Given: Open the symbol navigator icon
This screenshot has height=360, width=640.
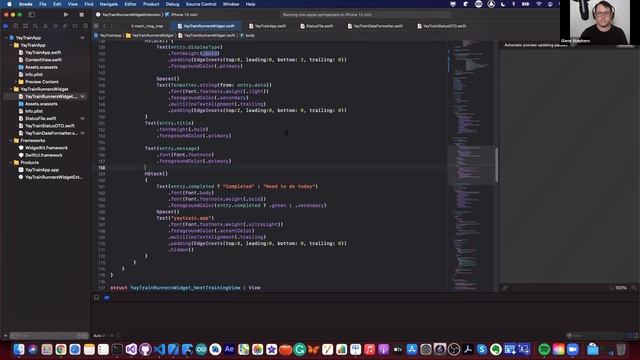Looking at the screenshot, I should pyautogui.click(x=25, y=26).
